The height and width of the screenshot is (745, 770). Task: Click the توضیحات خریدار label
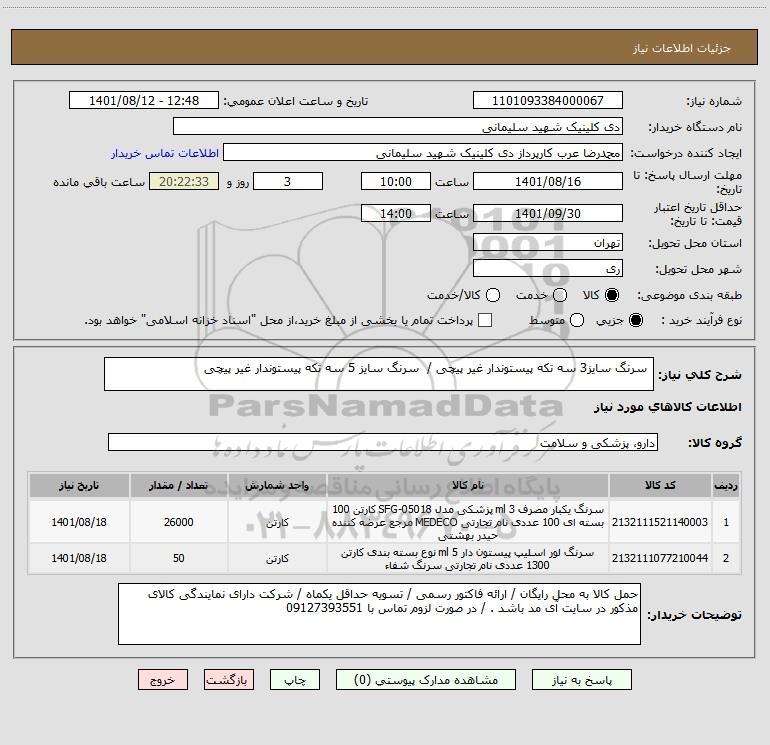(694, 614)
